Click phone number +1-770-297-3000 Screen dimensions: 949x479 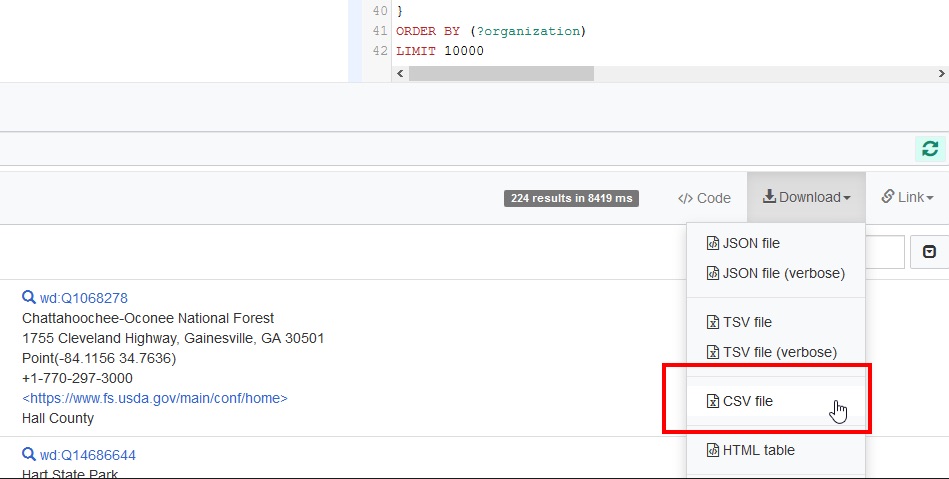(77, 378)
